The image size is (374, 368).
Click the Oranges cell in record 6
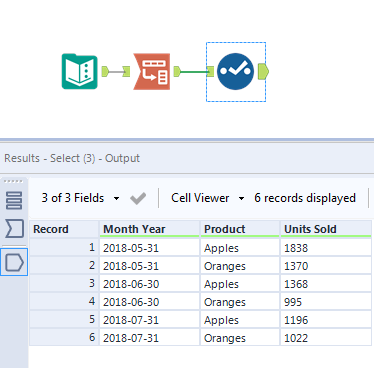pyautogui.click(x=240, y=338)
